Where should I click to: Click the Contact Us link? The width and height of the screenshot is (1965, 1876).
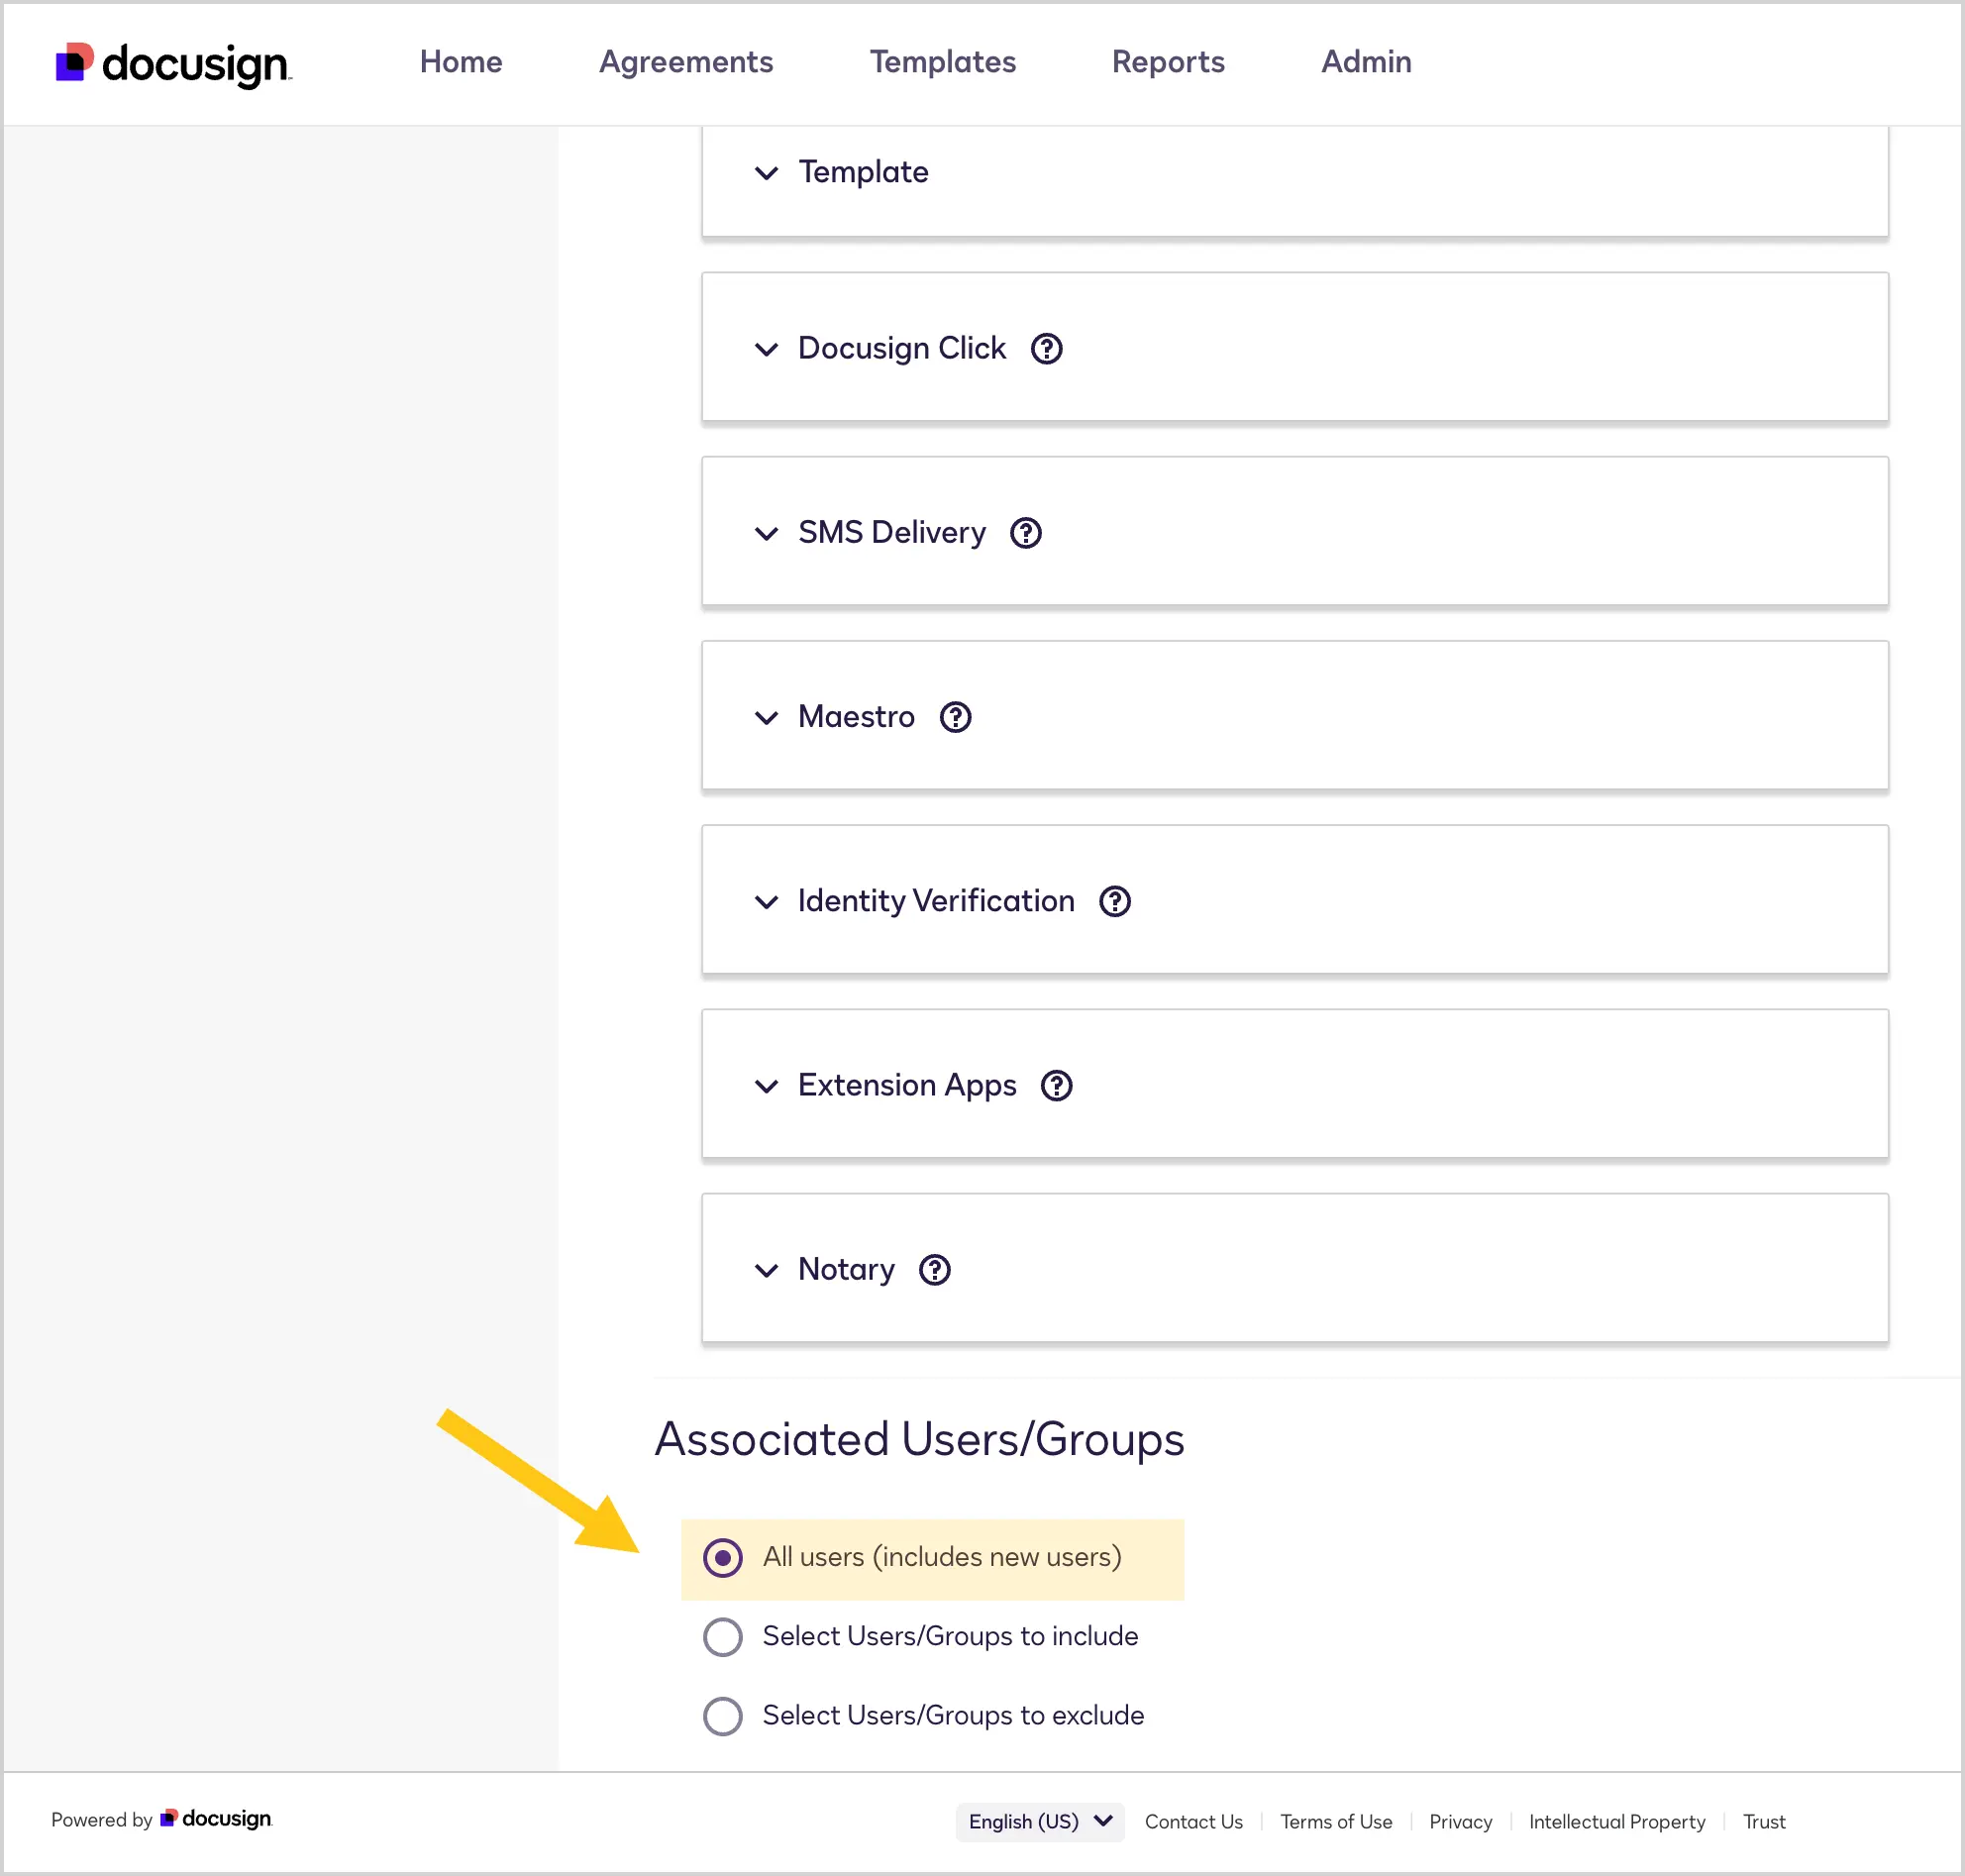coord(1193,1821)
